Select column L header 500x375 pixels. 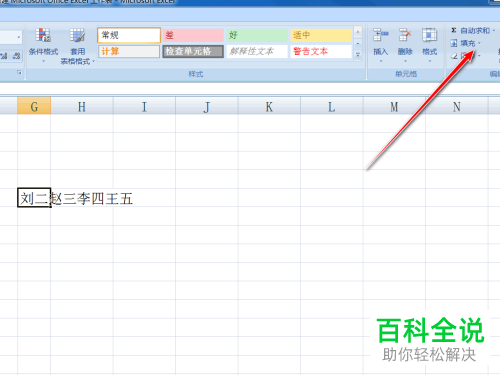pos(332,106)
